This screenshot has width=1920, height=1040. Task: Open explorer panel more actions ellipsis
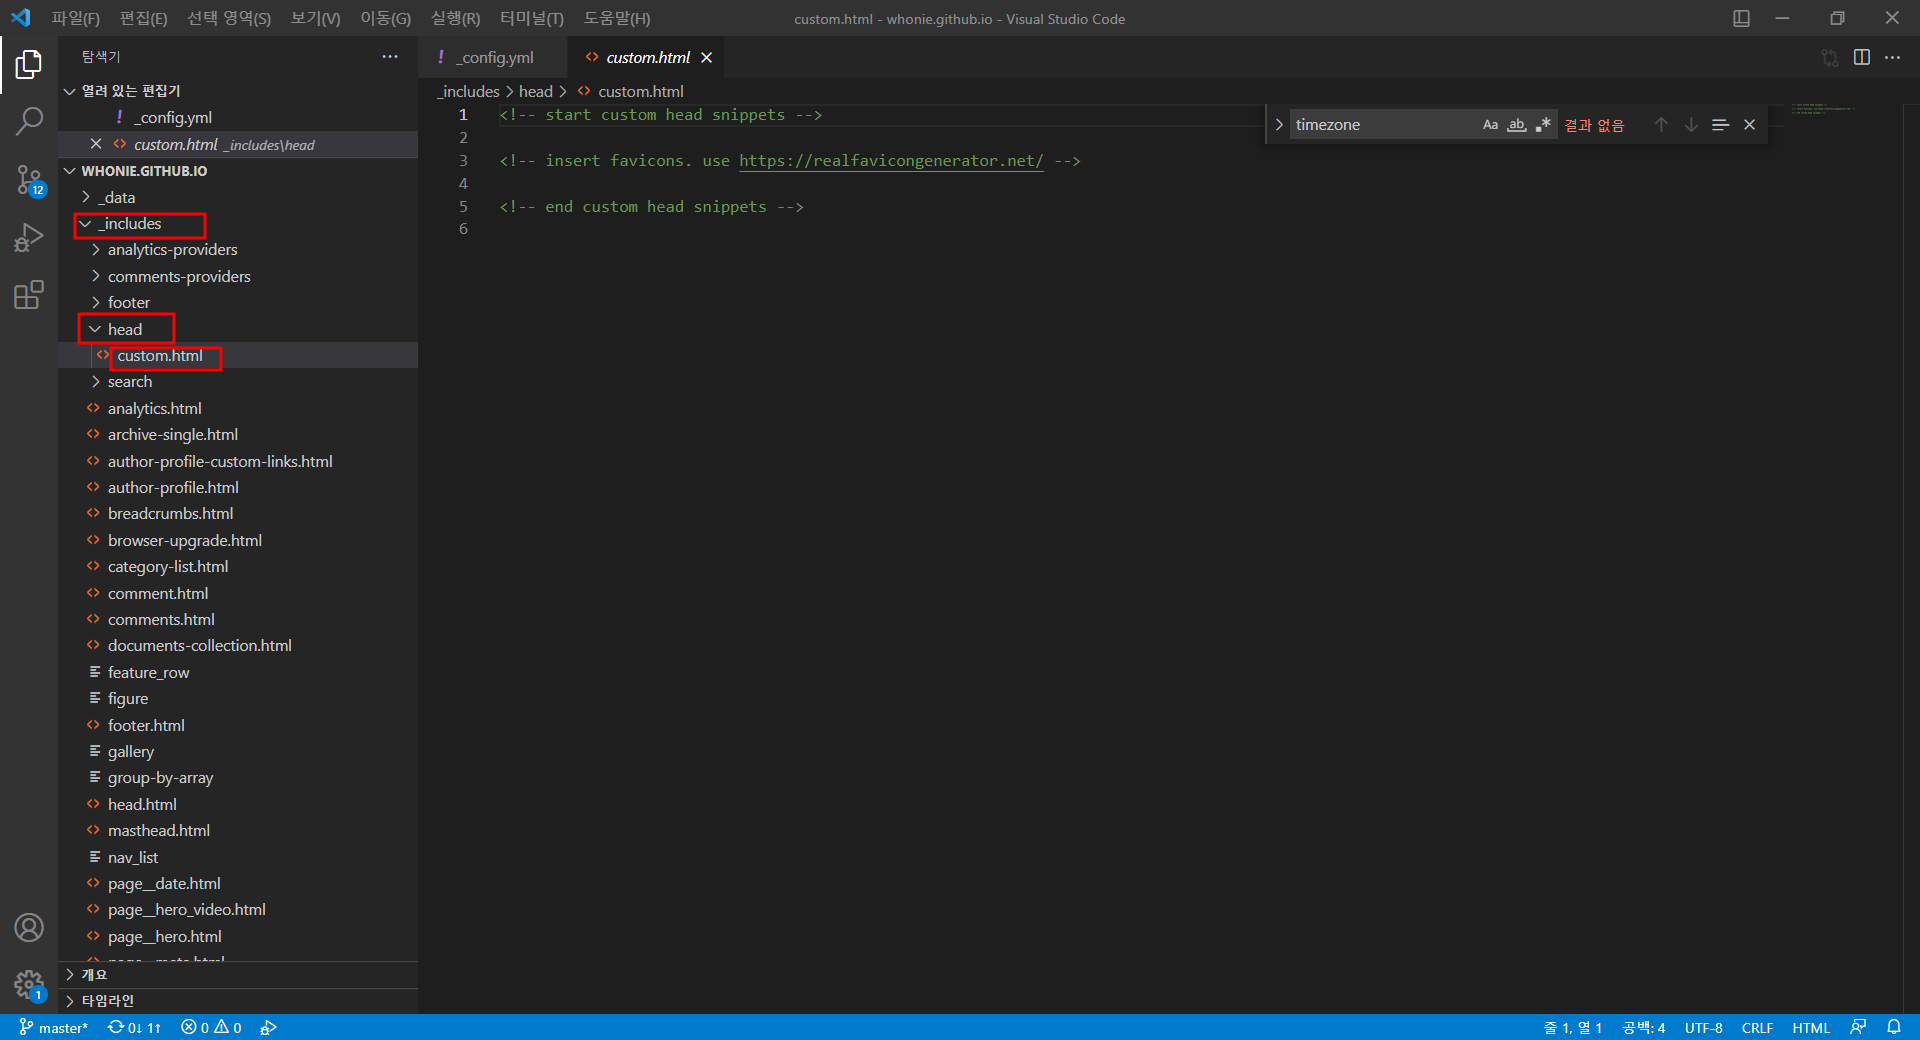(x=390, y=57)
